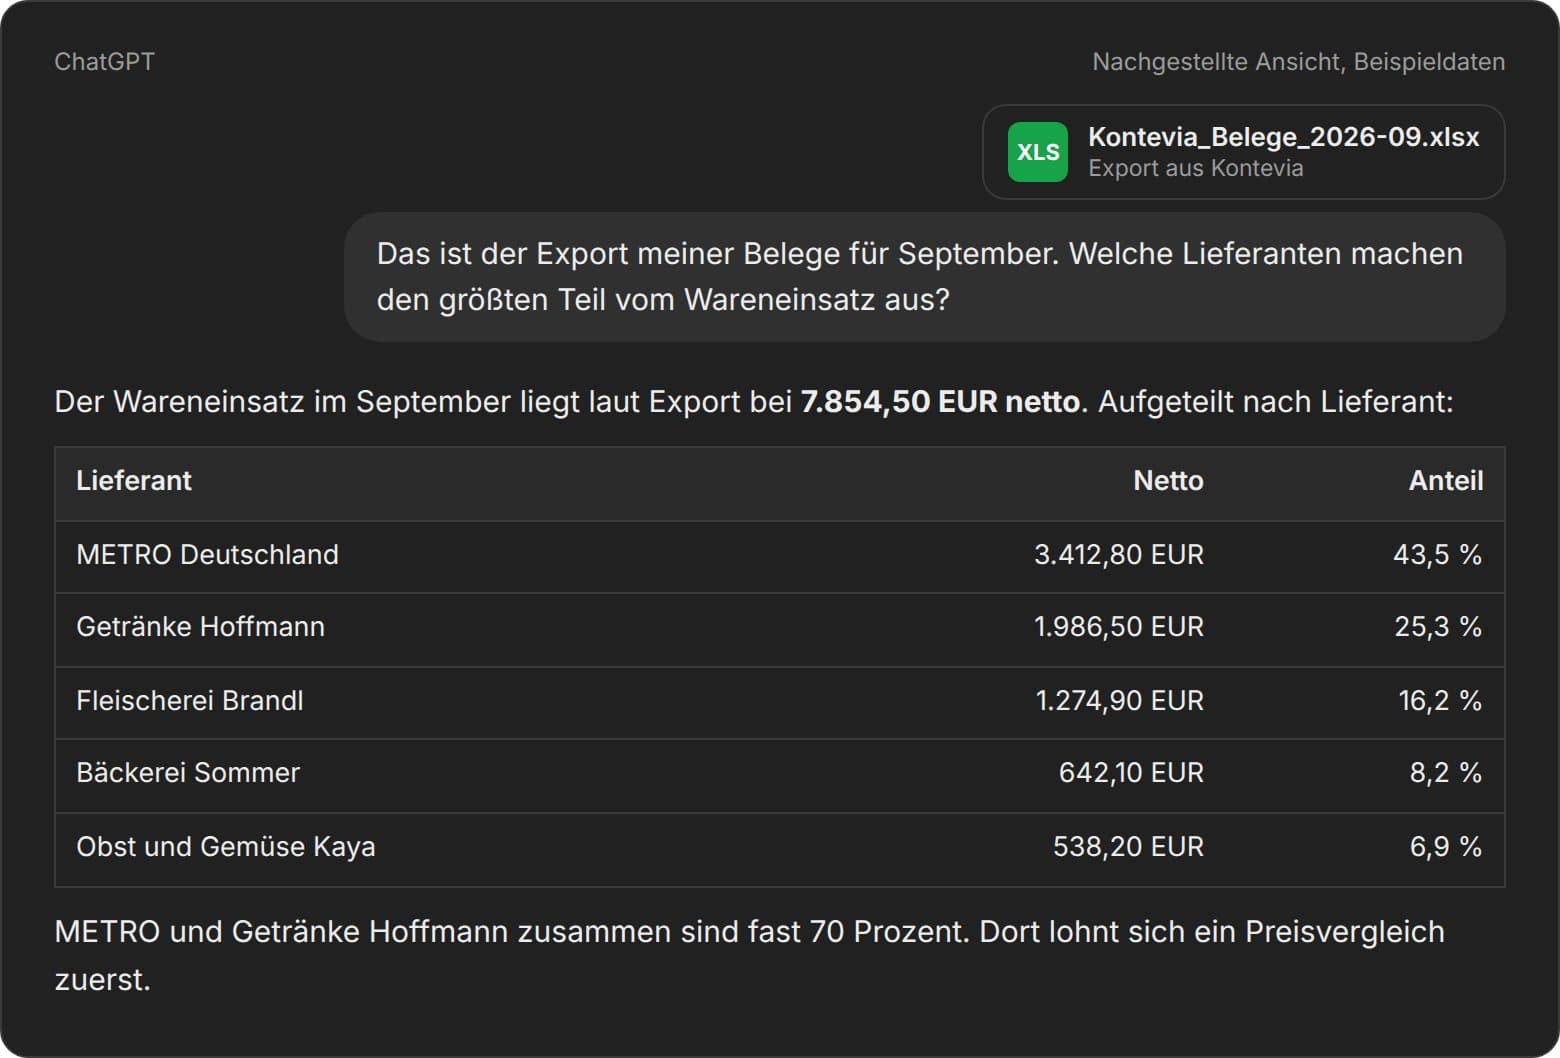Select the 'Fleischerei Brandl' cell

[189, 701]
